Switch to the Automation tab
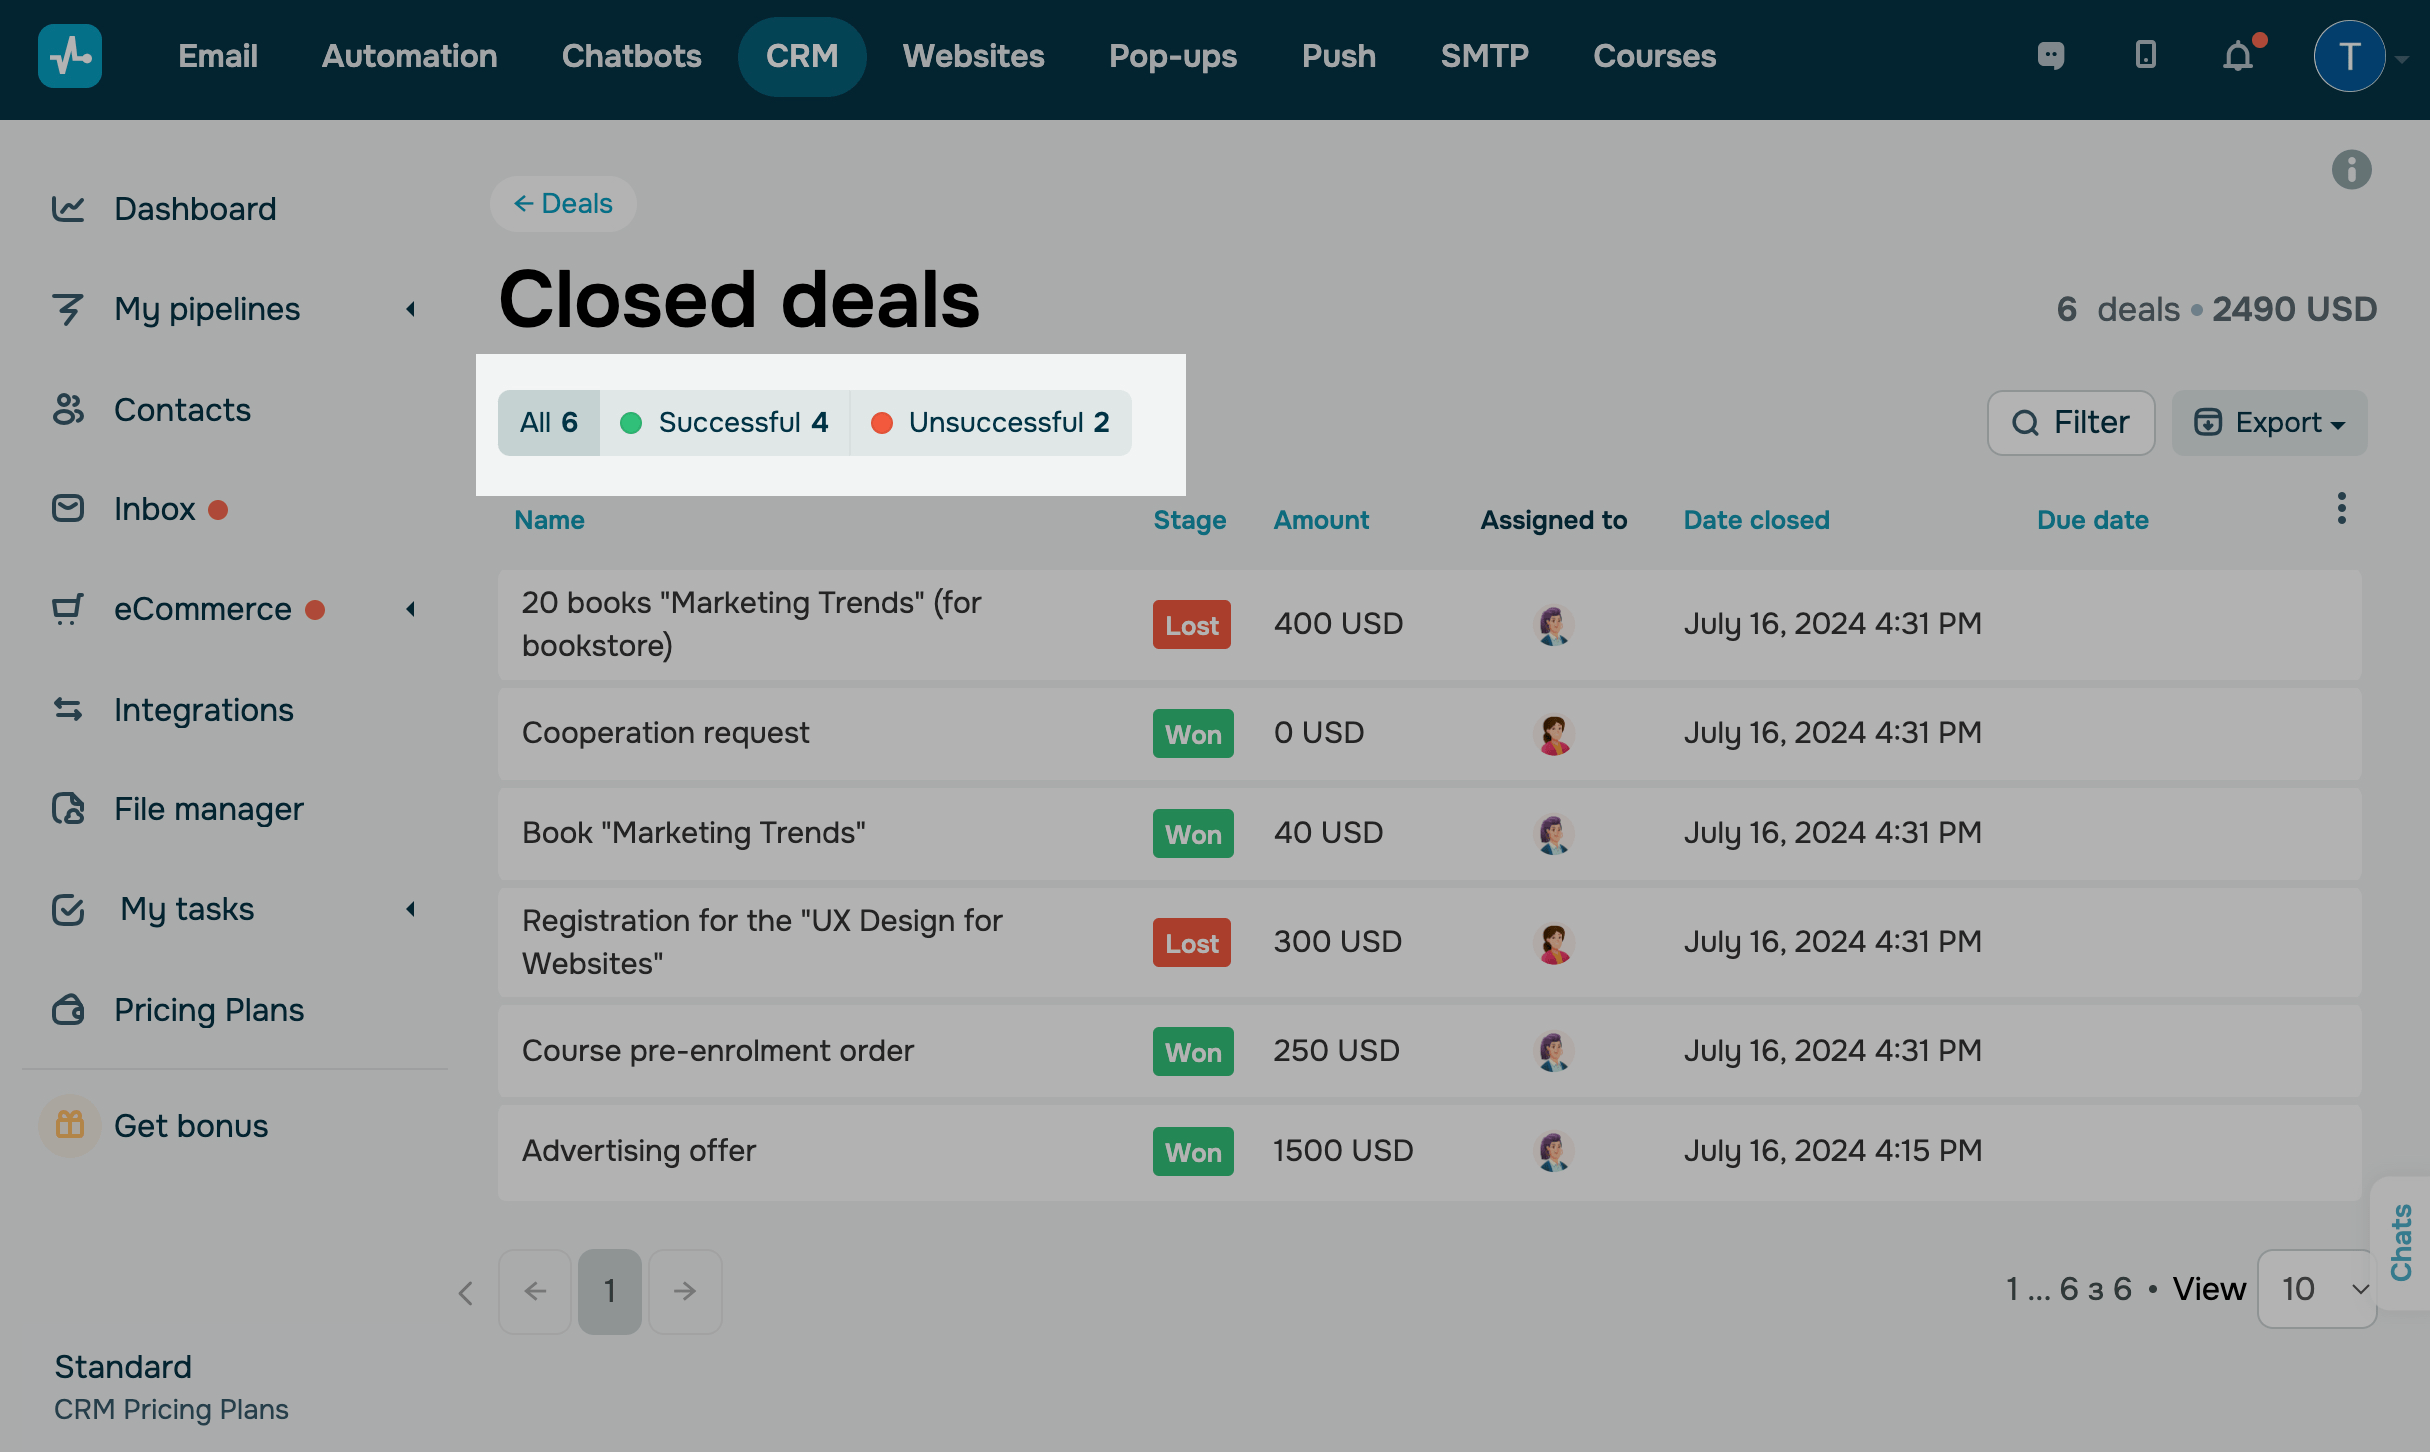Image resolution: width=2430 pixels, height=1452 pixels. [x=409, y=56]
